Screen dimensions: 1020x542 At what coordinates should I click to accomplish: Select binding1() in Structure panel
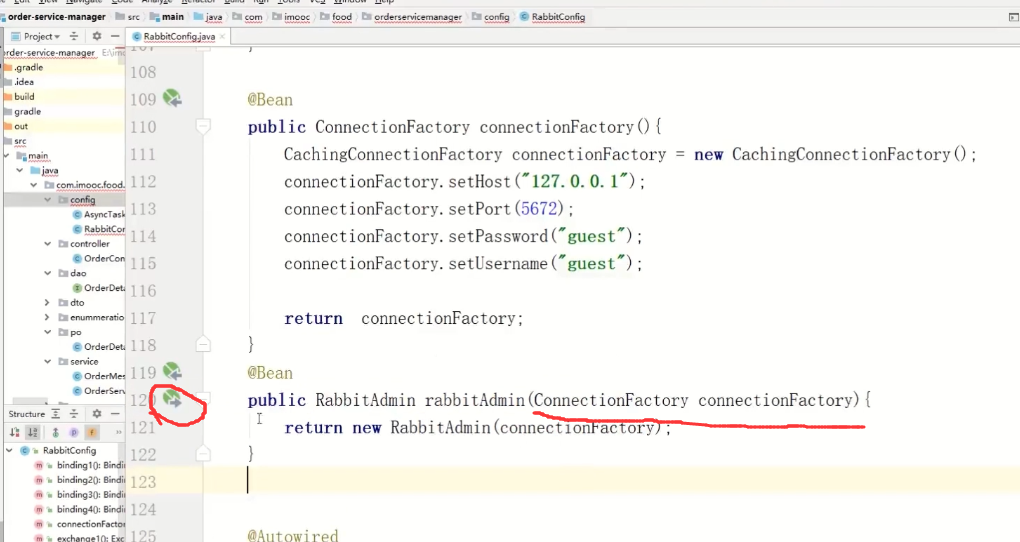coord(79,465)
